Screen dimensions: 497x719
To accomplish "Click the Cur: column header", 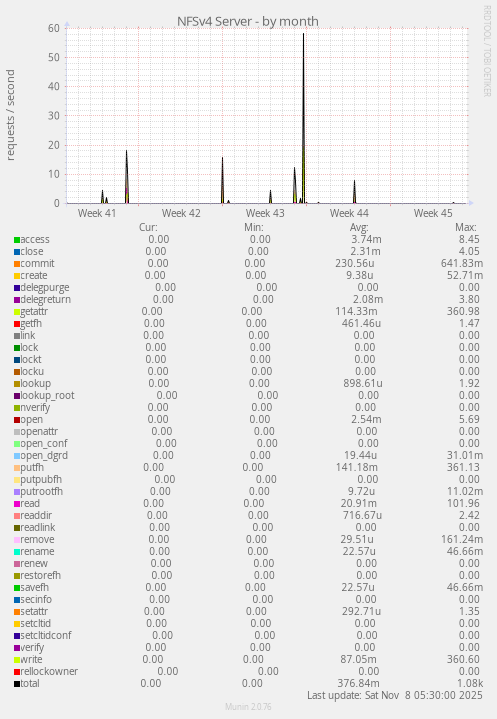I will coord(148,227).
